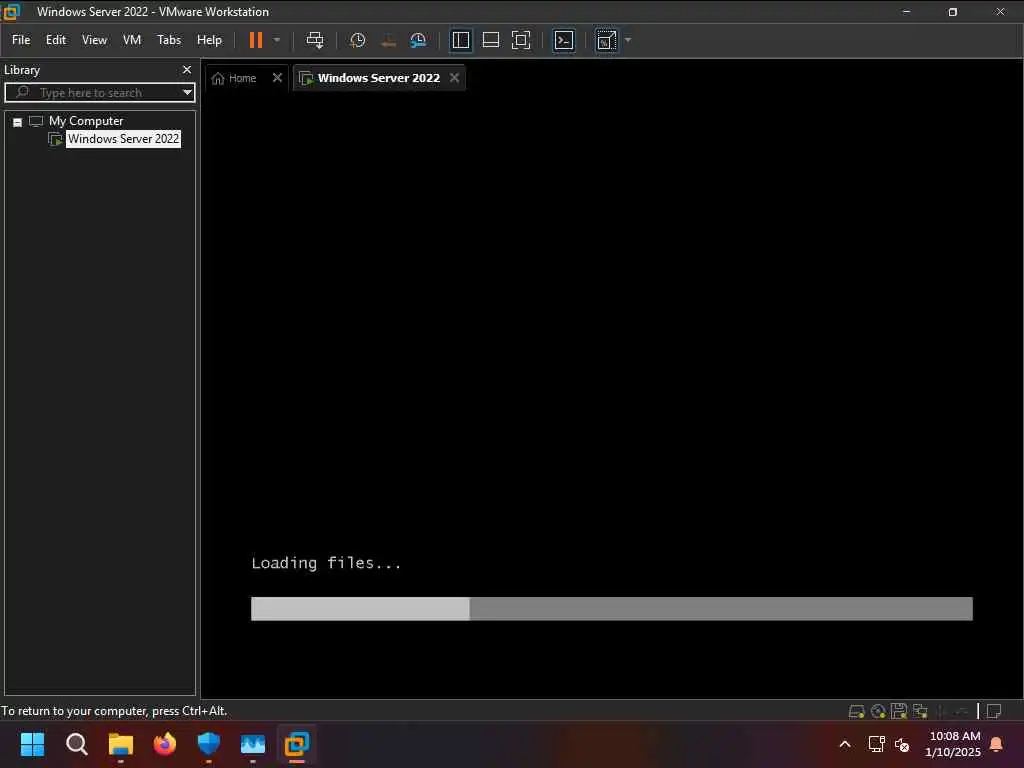
Task: Click the VMware Workstation taskbar icon
Action: click(296, 743)
